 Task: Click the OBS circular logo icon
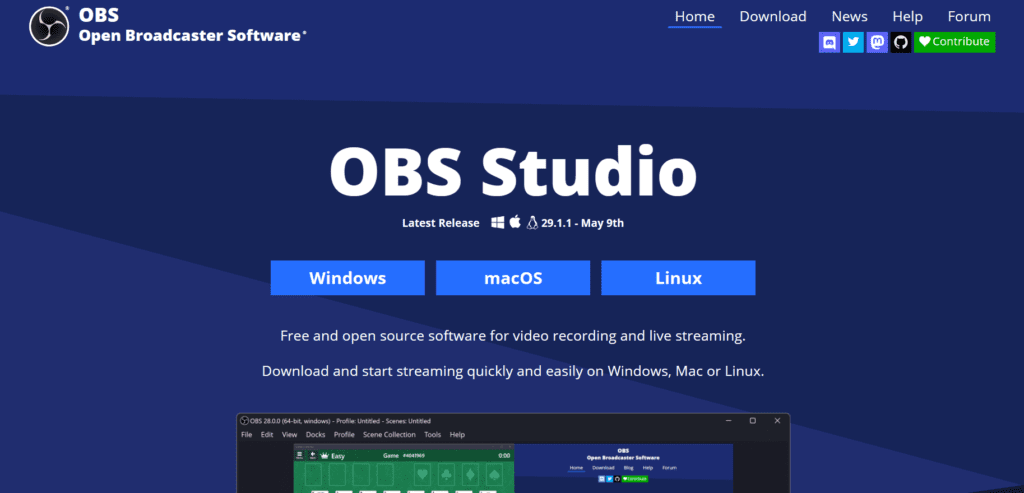pyautogui.click(x=49, y=26)
